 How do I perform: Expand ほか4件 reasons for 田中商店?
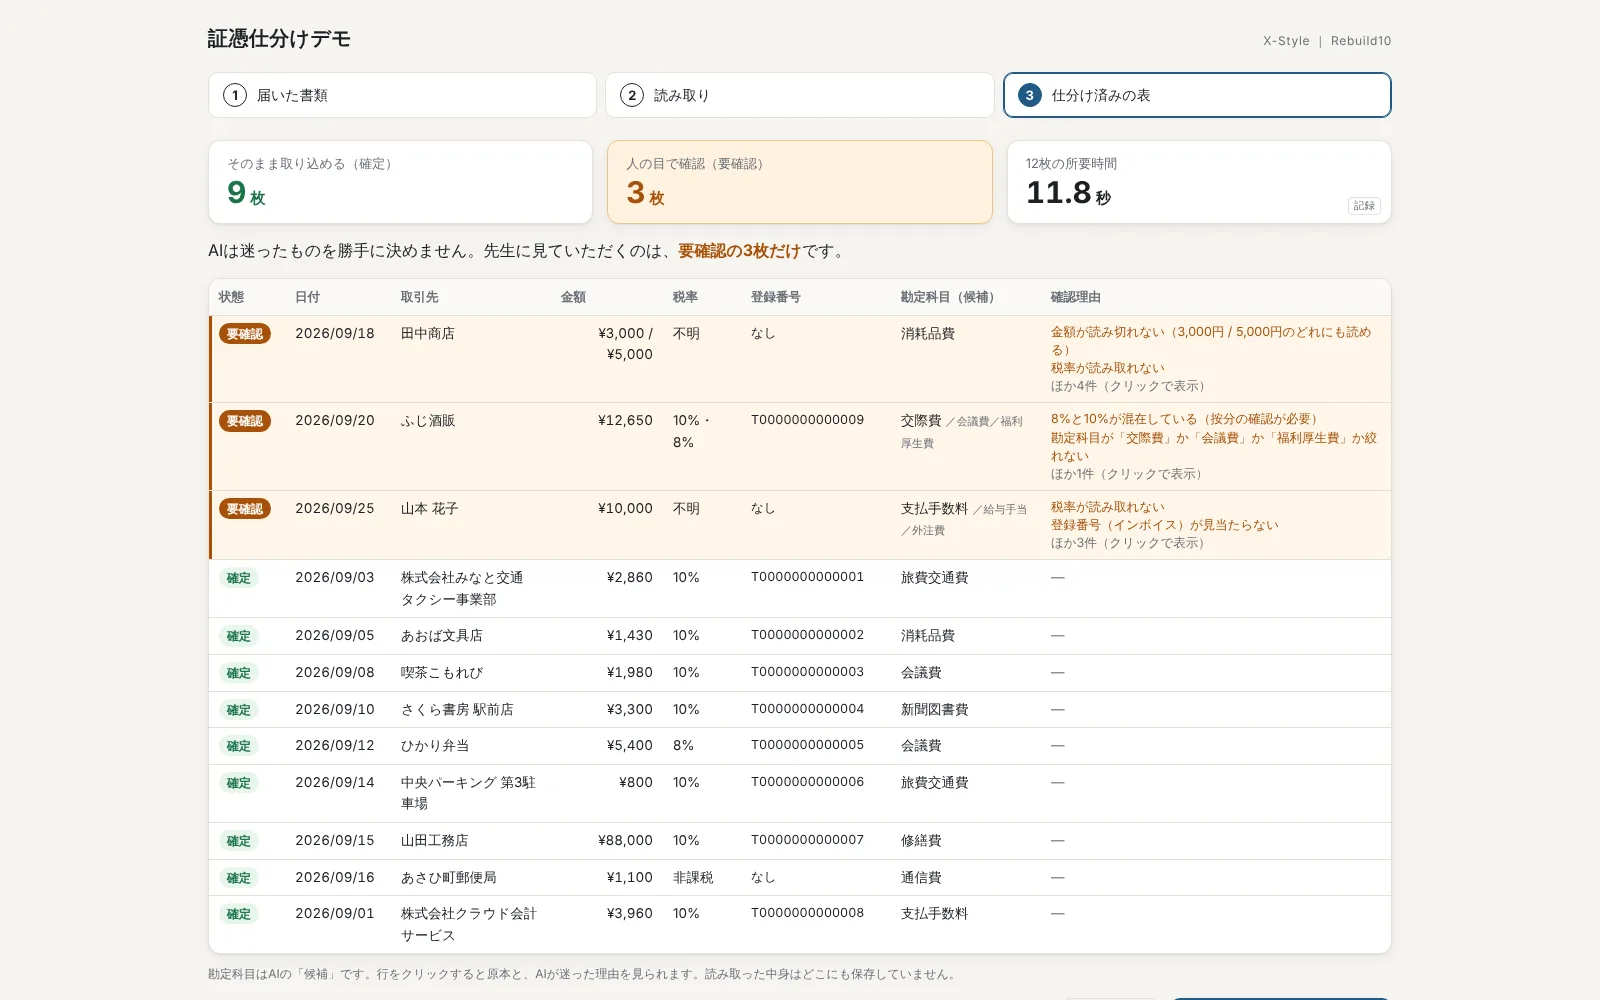pyautogui.click(x=1130, y=386)
